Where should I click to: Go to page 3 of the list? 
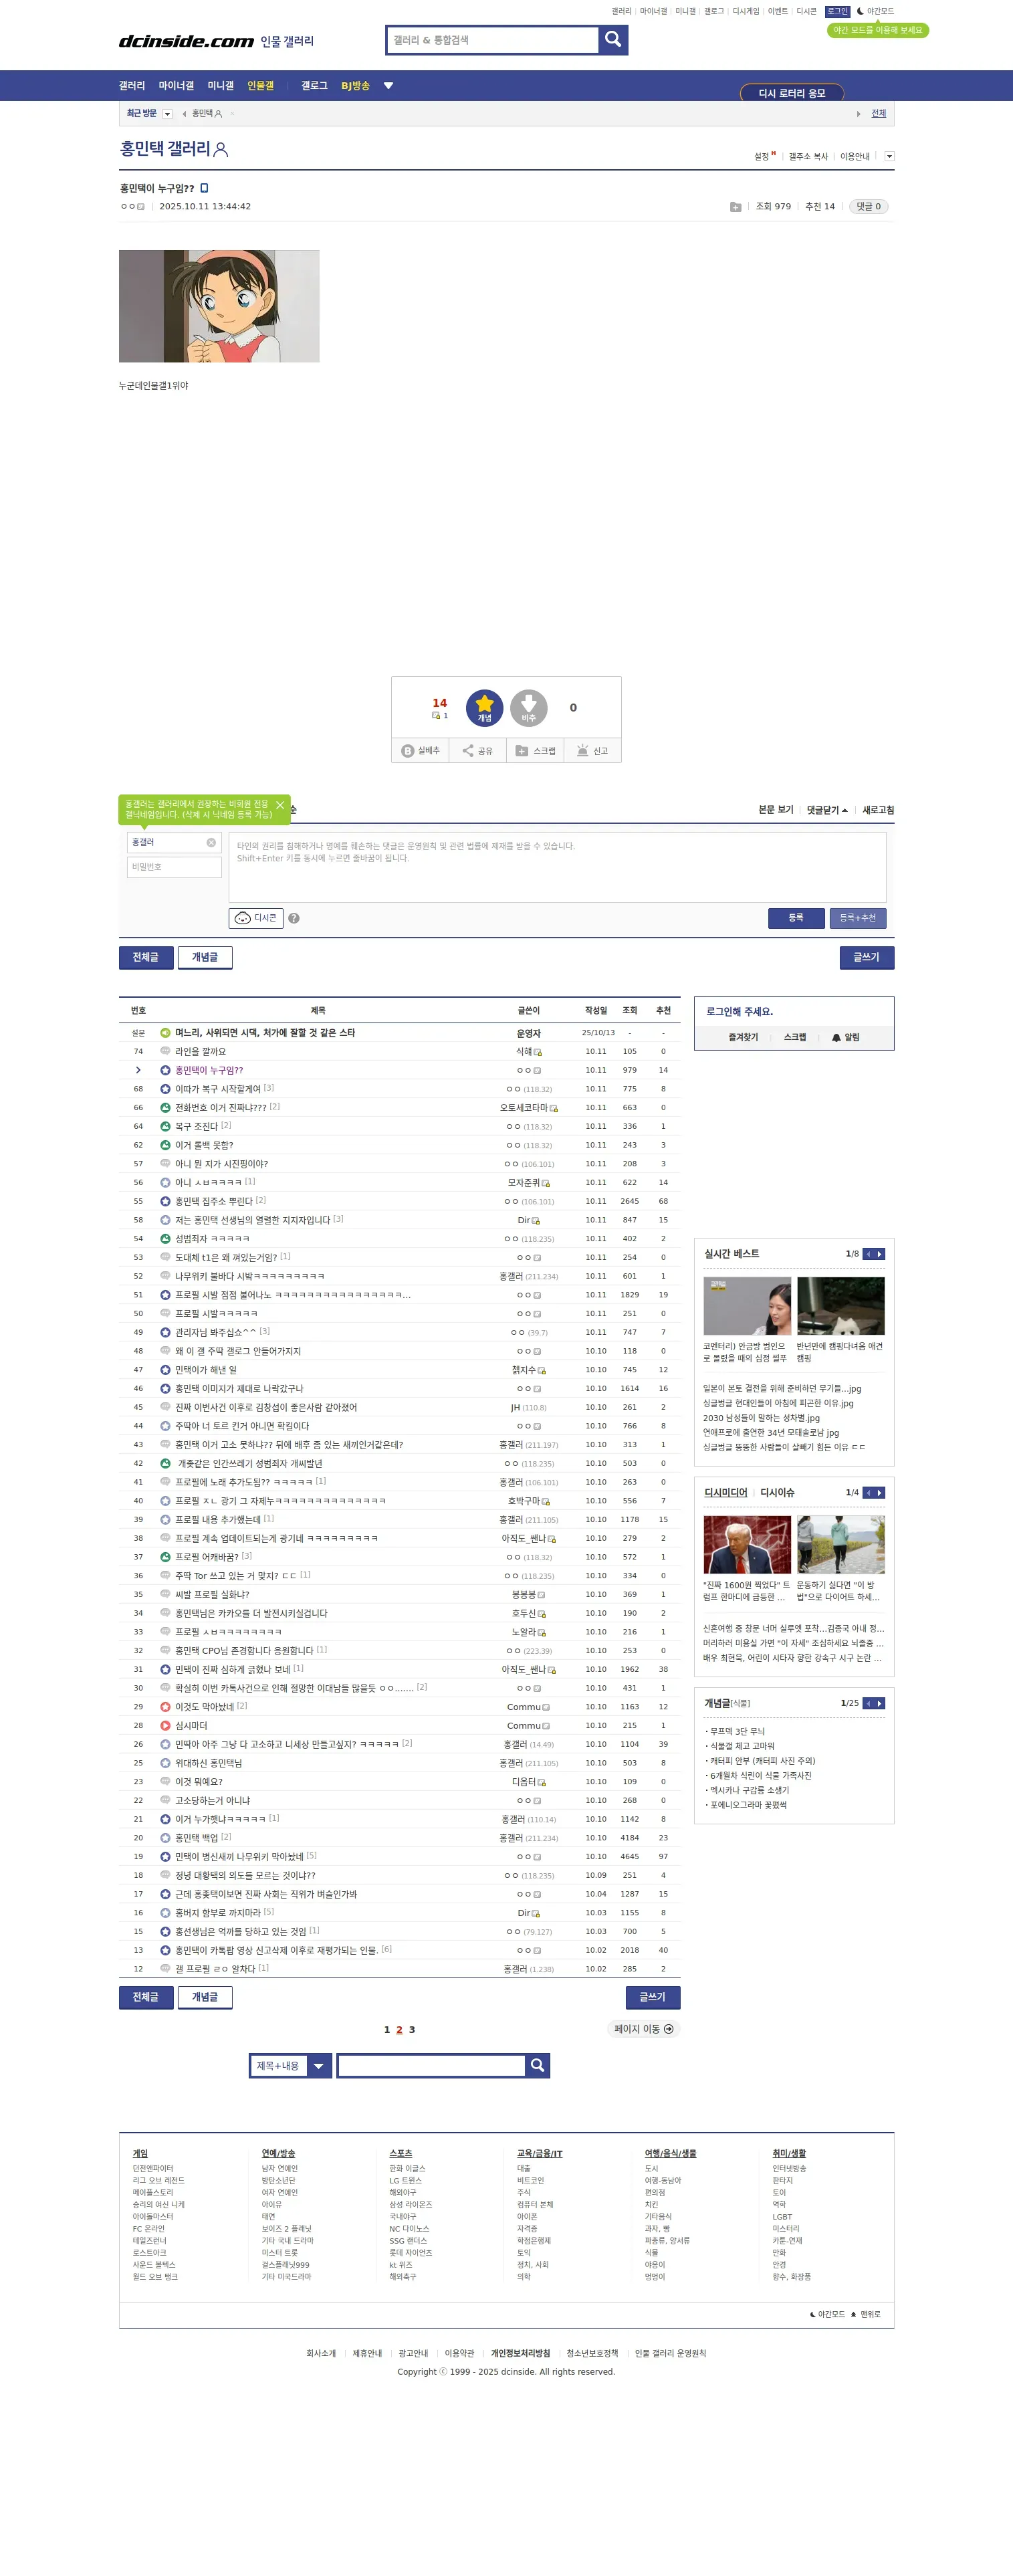(412, 2030)
